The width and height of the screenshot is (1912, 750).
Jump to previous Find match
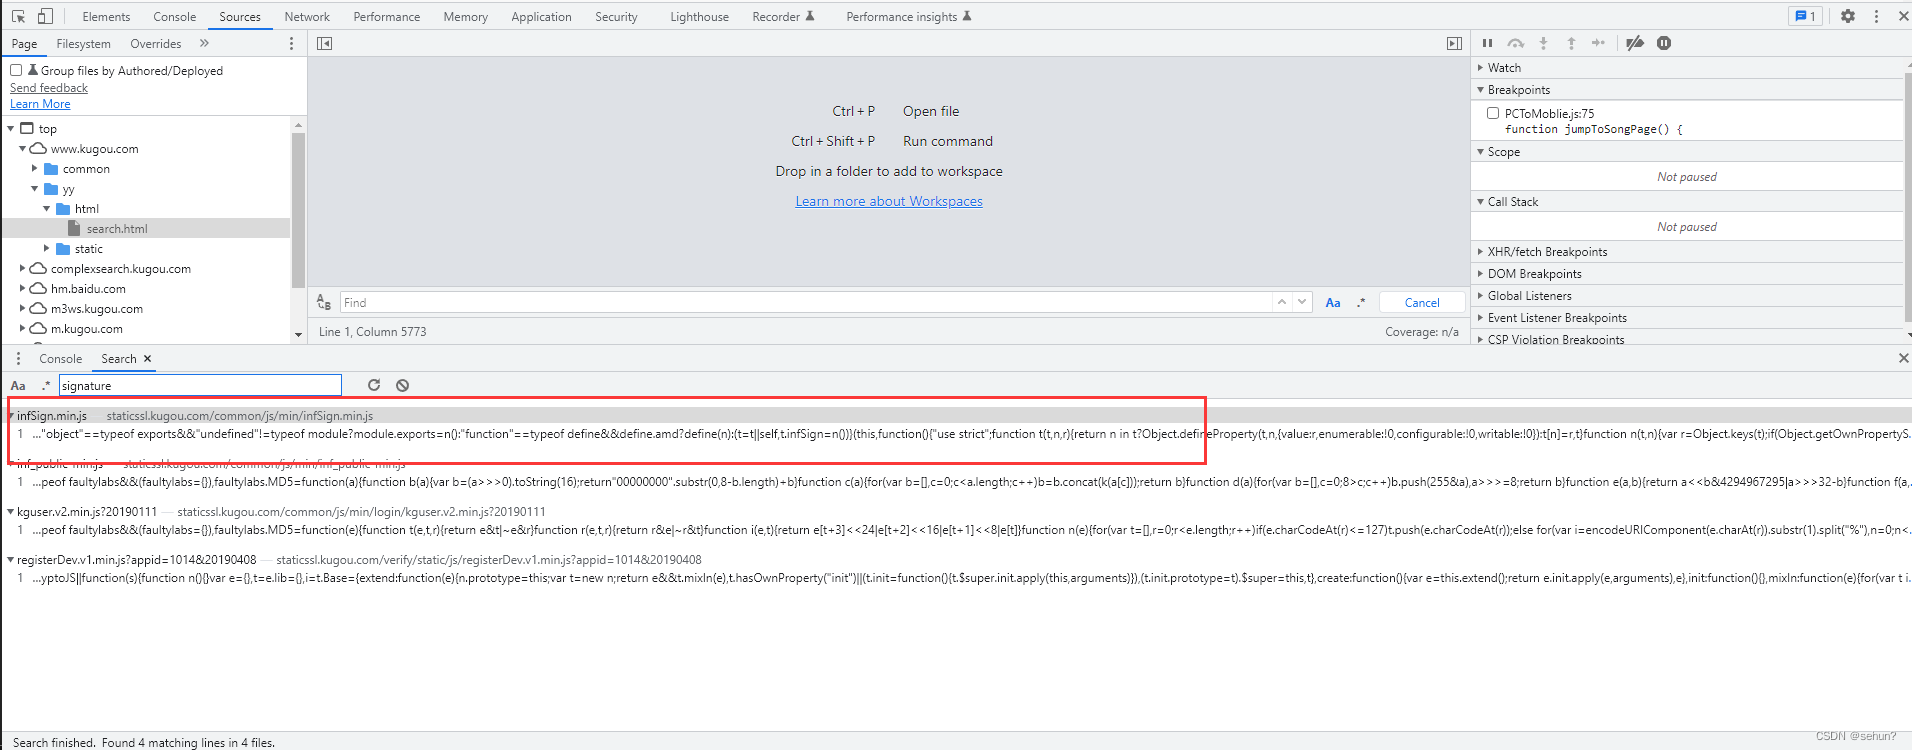click(1282, 302)
